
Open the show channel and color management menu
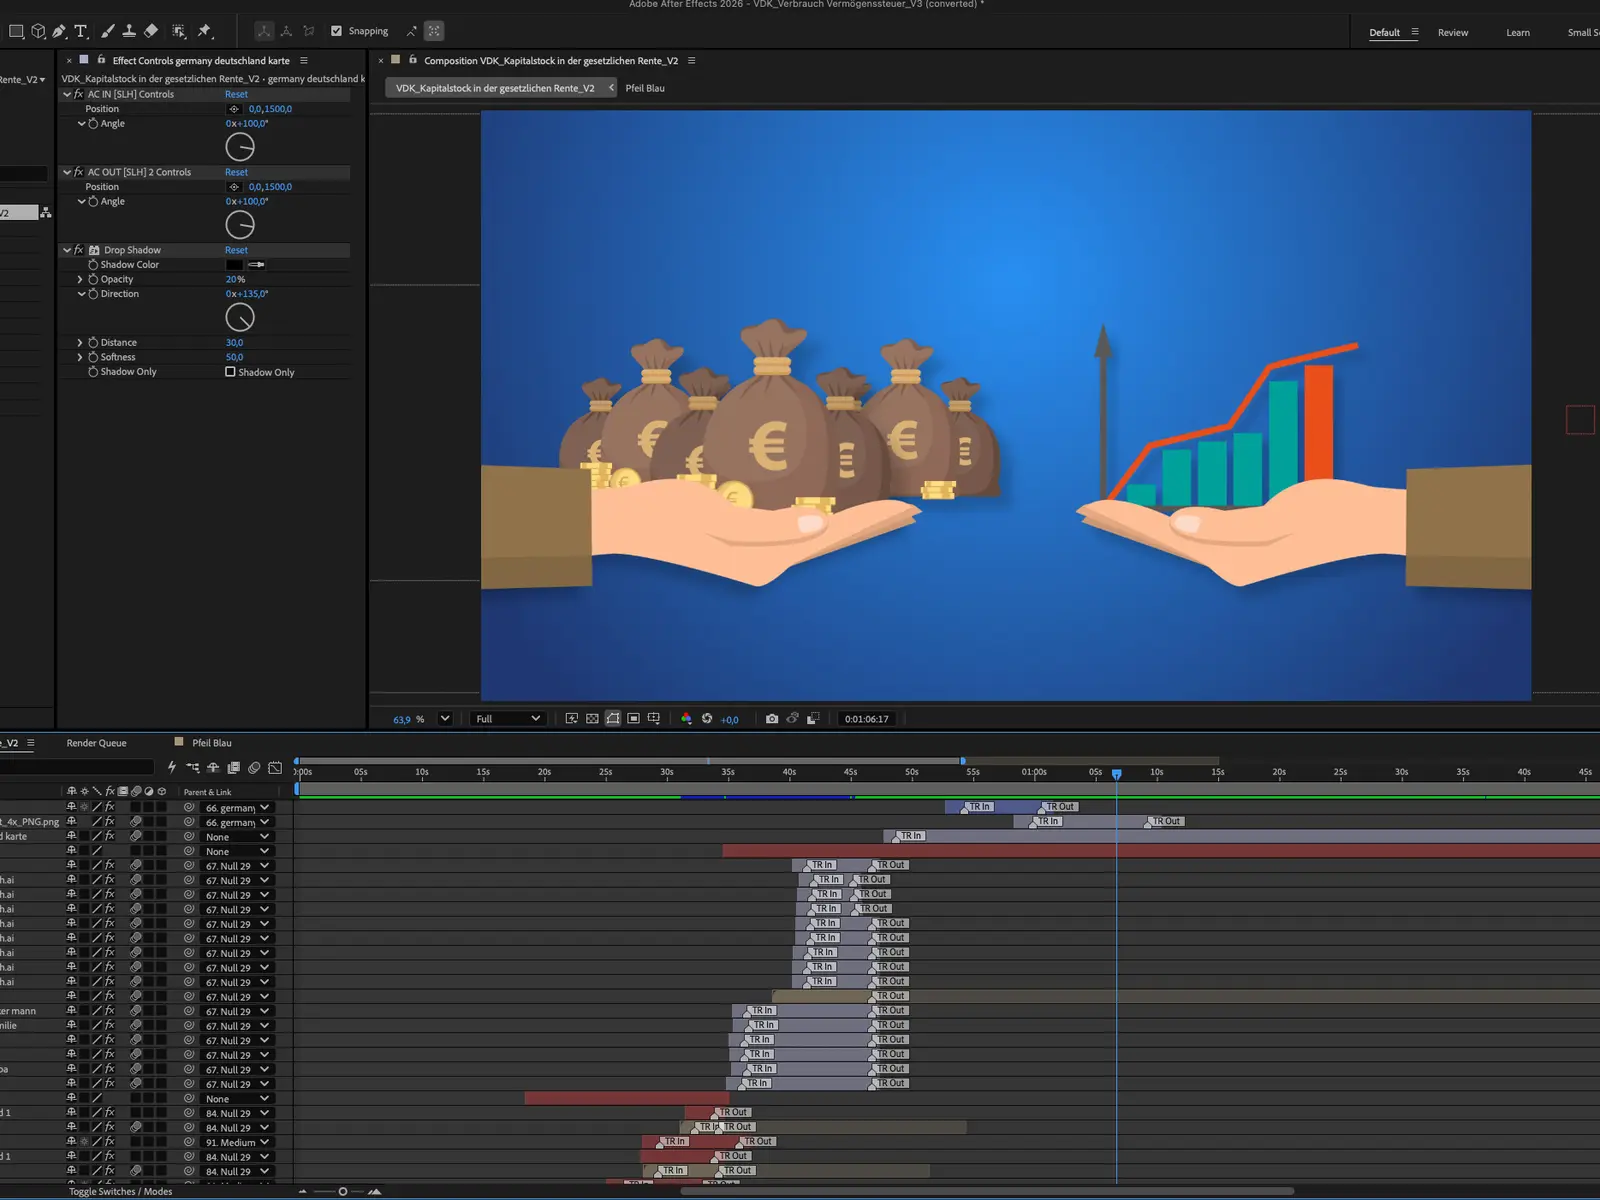click(x=686, y=719)
